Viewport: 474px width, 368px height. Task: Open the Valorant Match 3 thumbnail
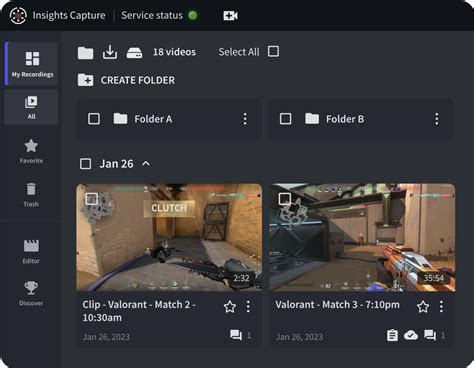[362, 237]
